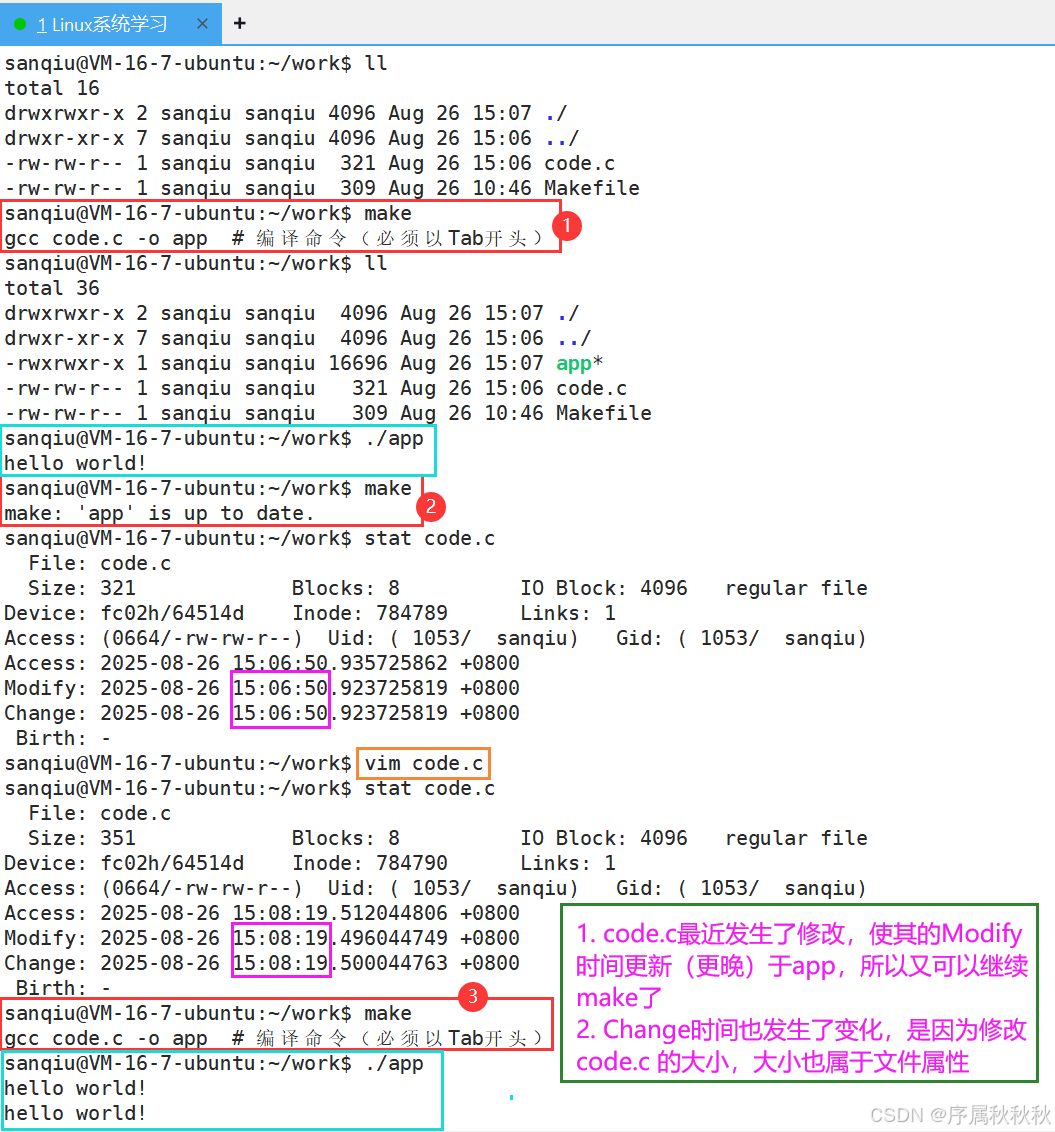The image size is (1055, 1132).
Task: Open a new session tab with plus
Action: [240, 24]
